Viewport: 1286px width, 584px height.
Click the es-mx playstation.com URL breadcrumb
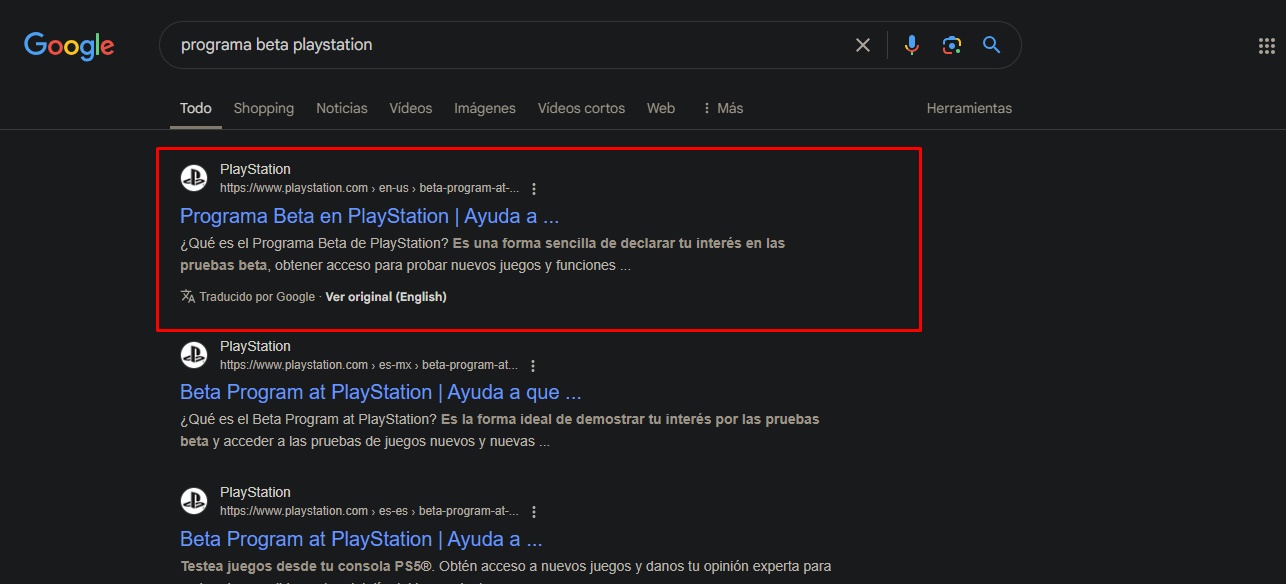369,365
